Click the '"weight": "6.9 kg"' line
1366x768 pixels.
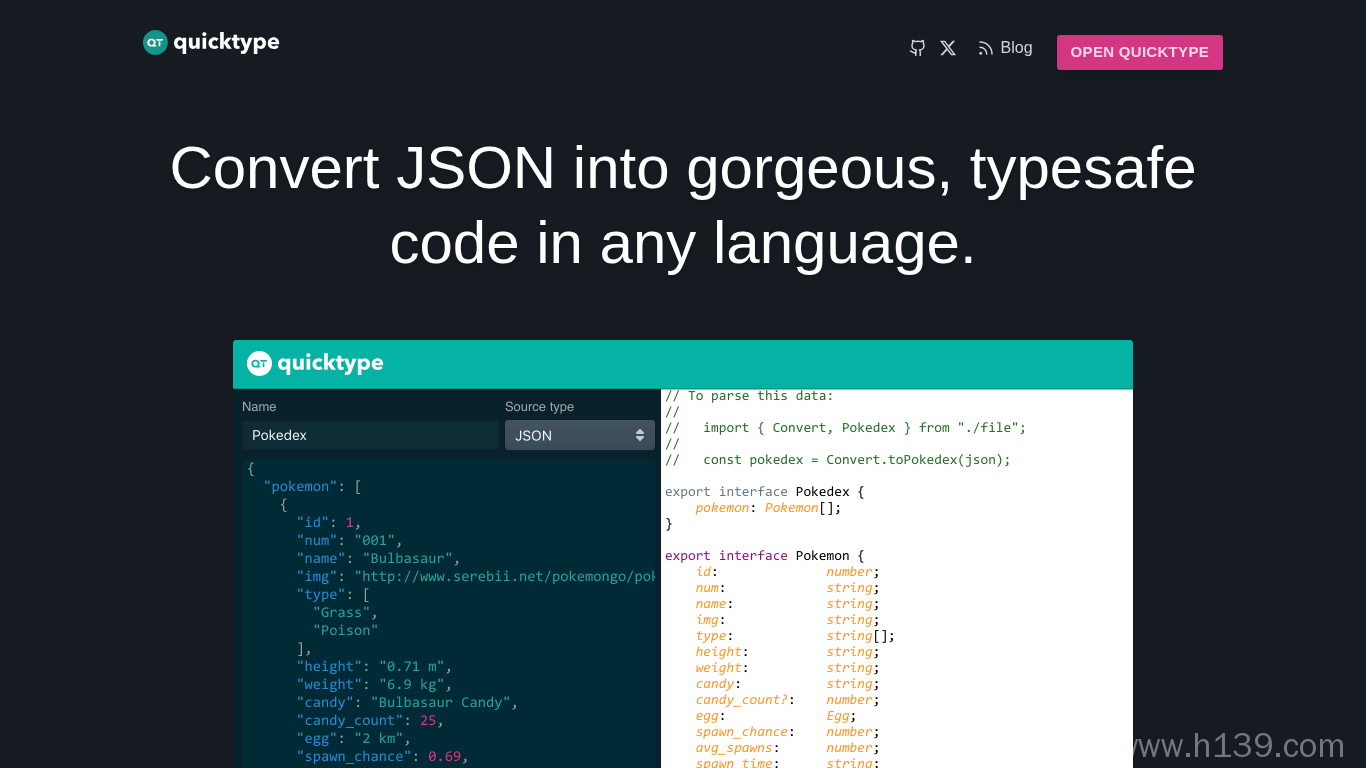pos(374,684)
